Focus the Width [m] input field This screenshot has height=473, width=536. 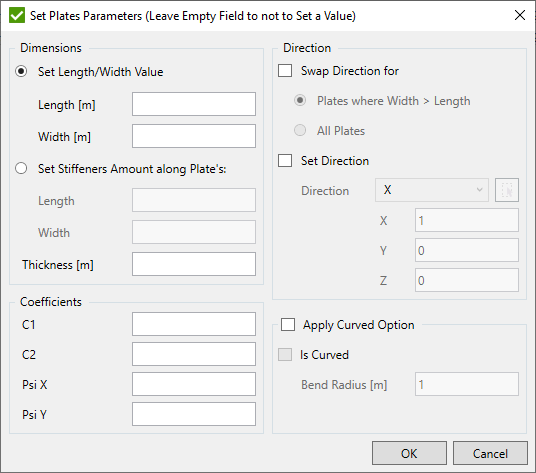194,136
